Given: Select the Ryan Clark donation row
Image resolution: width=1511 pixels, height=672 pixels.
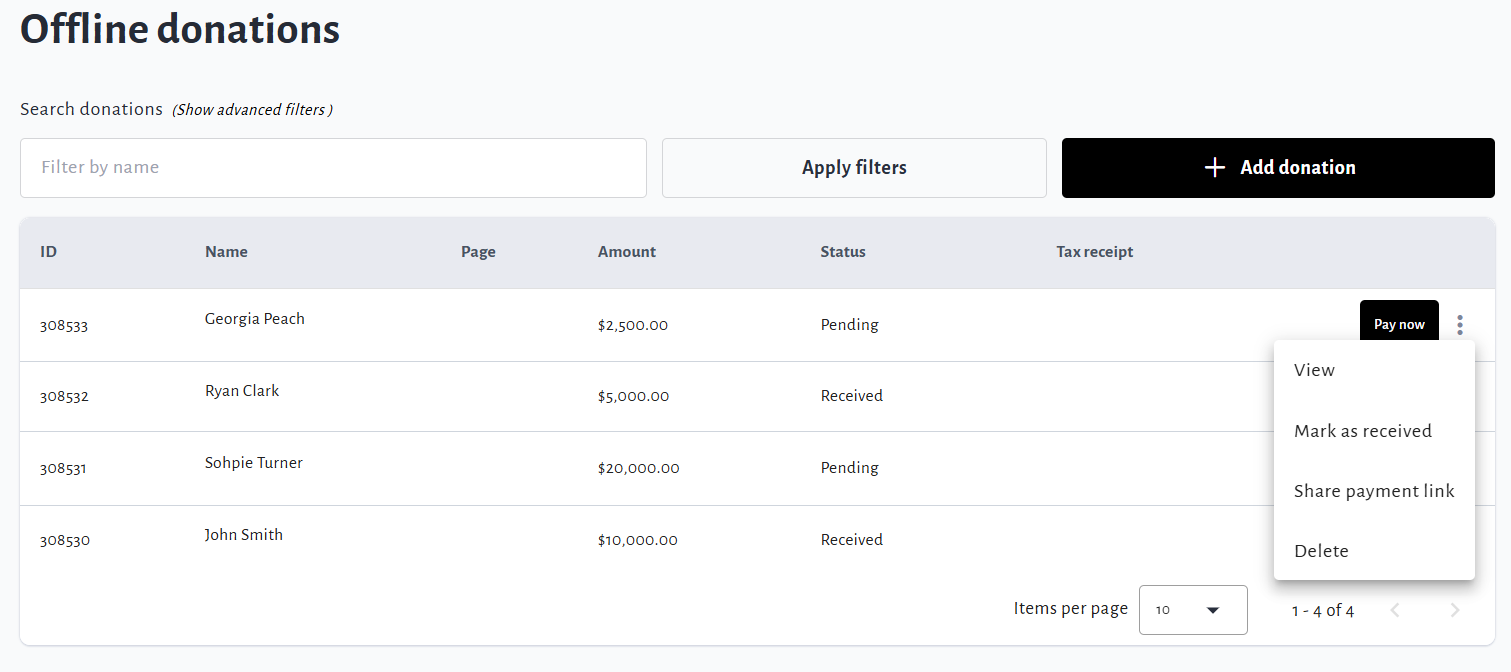Looking at the screenshot, I should pyautogui.click(x=242, y=391).
